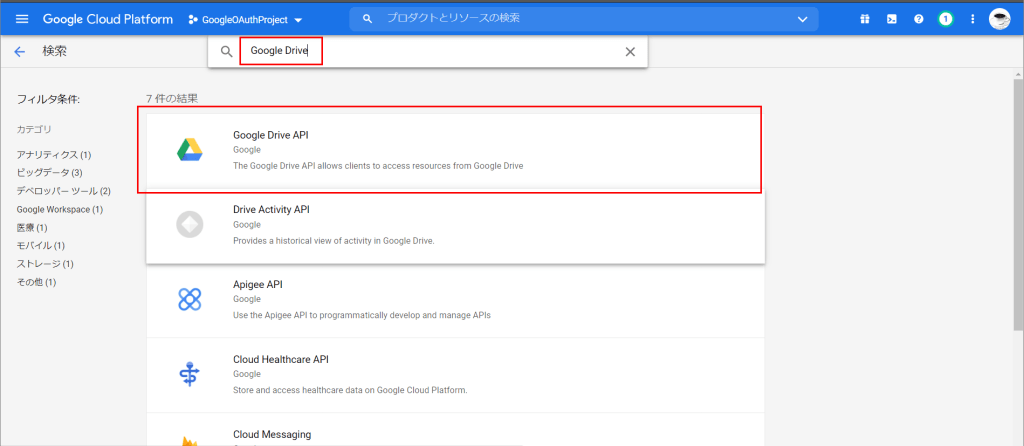This screenshot has height=446, width=1024.
Task: Open the three-dot settings menu
Action: click(x=973, y=20)
